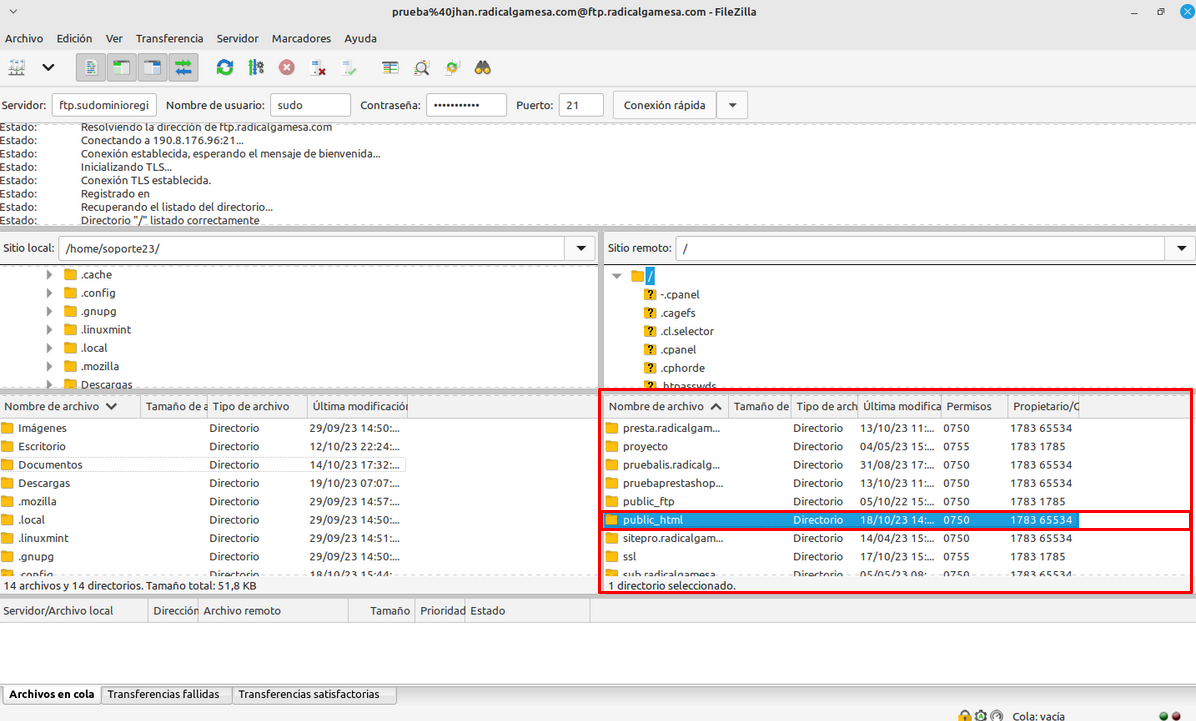This screenshot has width=1196, height=721.
Task: Sort remote files by Nombre de archivo
Action: coord(665,407)
